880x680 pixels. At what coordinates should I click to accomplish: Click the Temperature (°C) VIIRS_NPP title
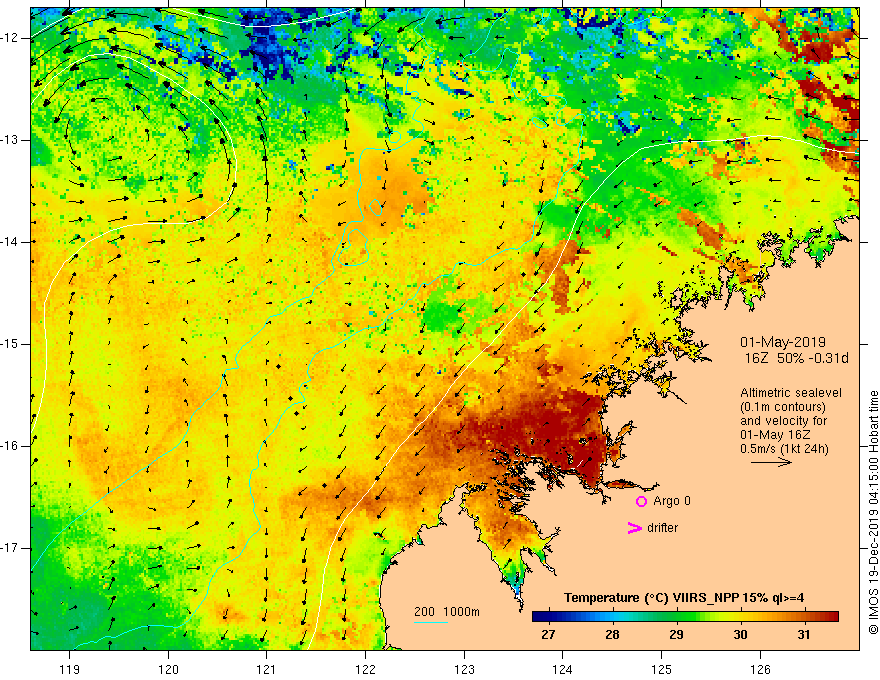pos(684,598)
